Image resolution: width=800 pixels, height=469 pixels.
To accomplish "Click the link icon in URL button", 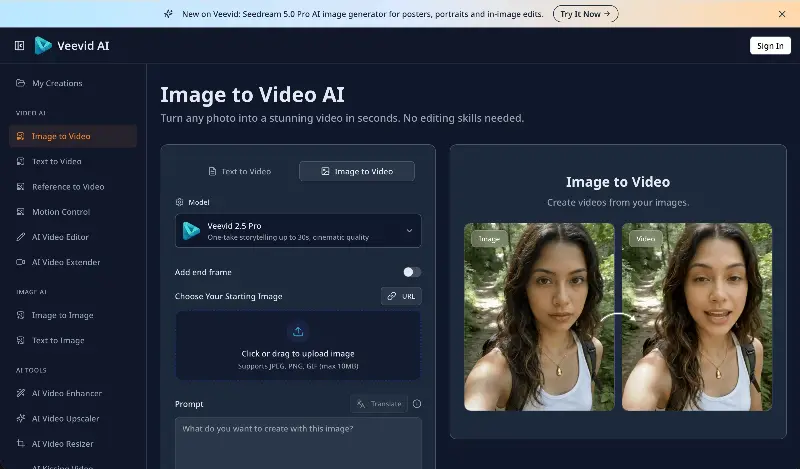I will 391,296.
